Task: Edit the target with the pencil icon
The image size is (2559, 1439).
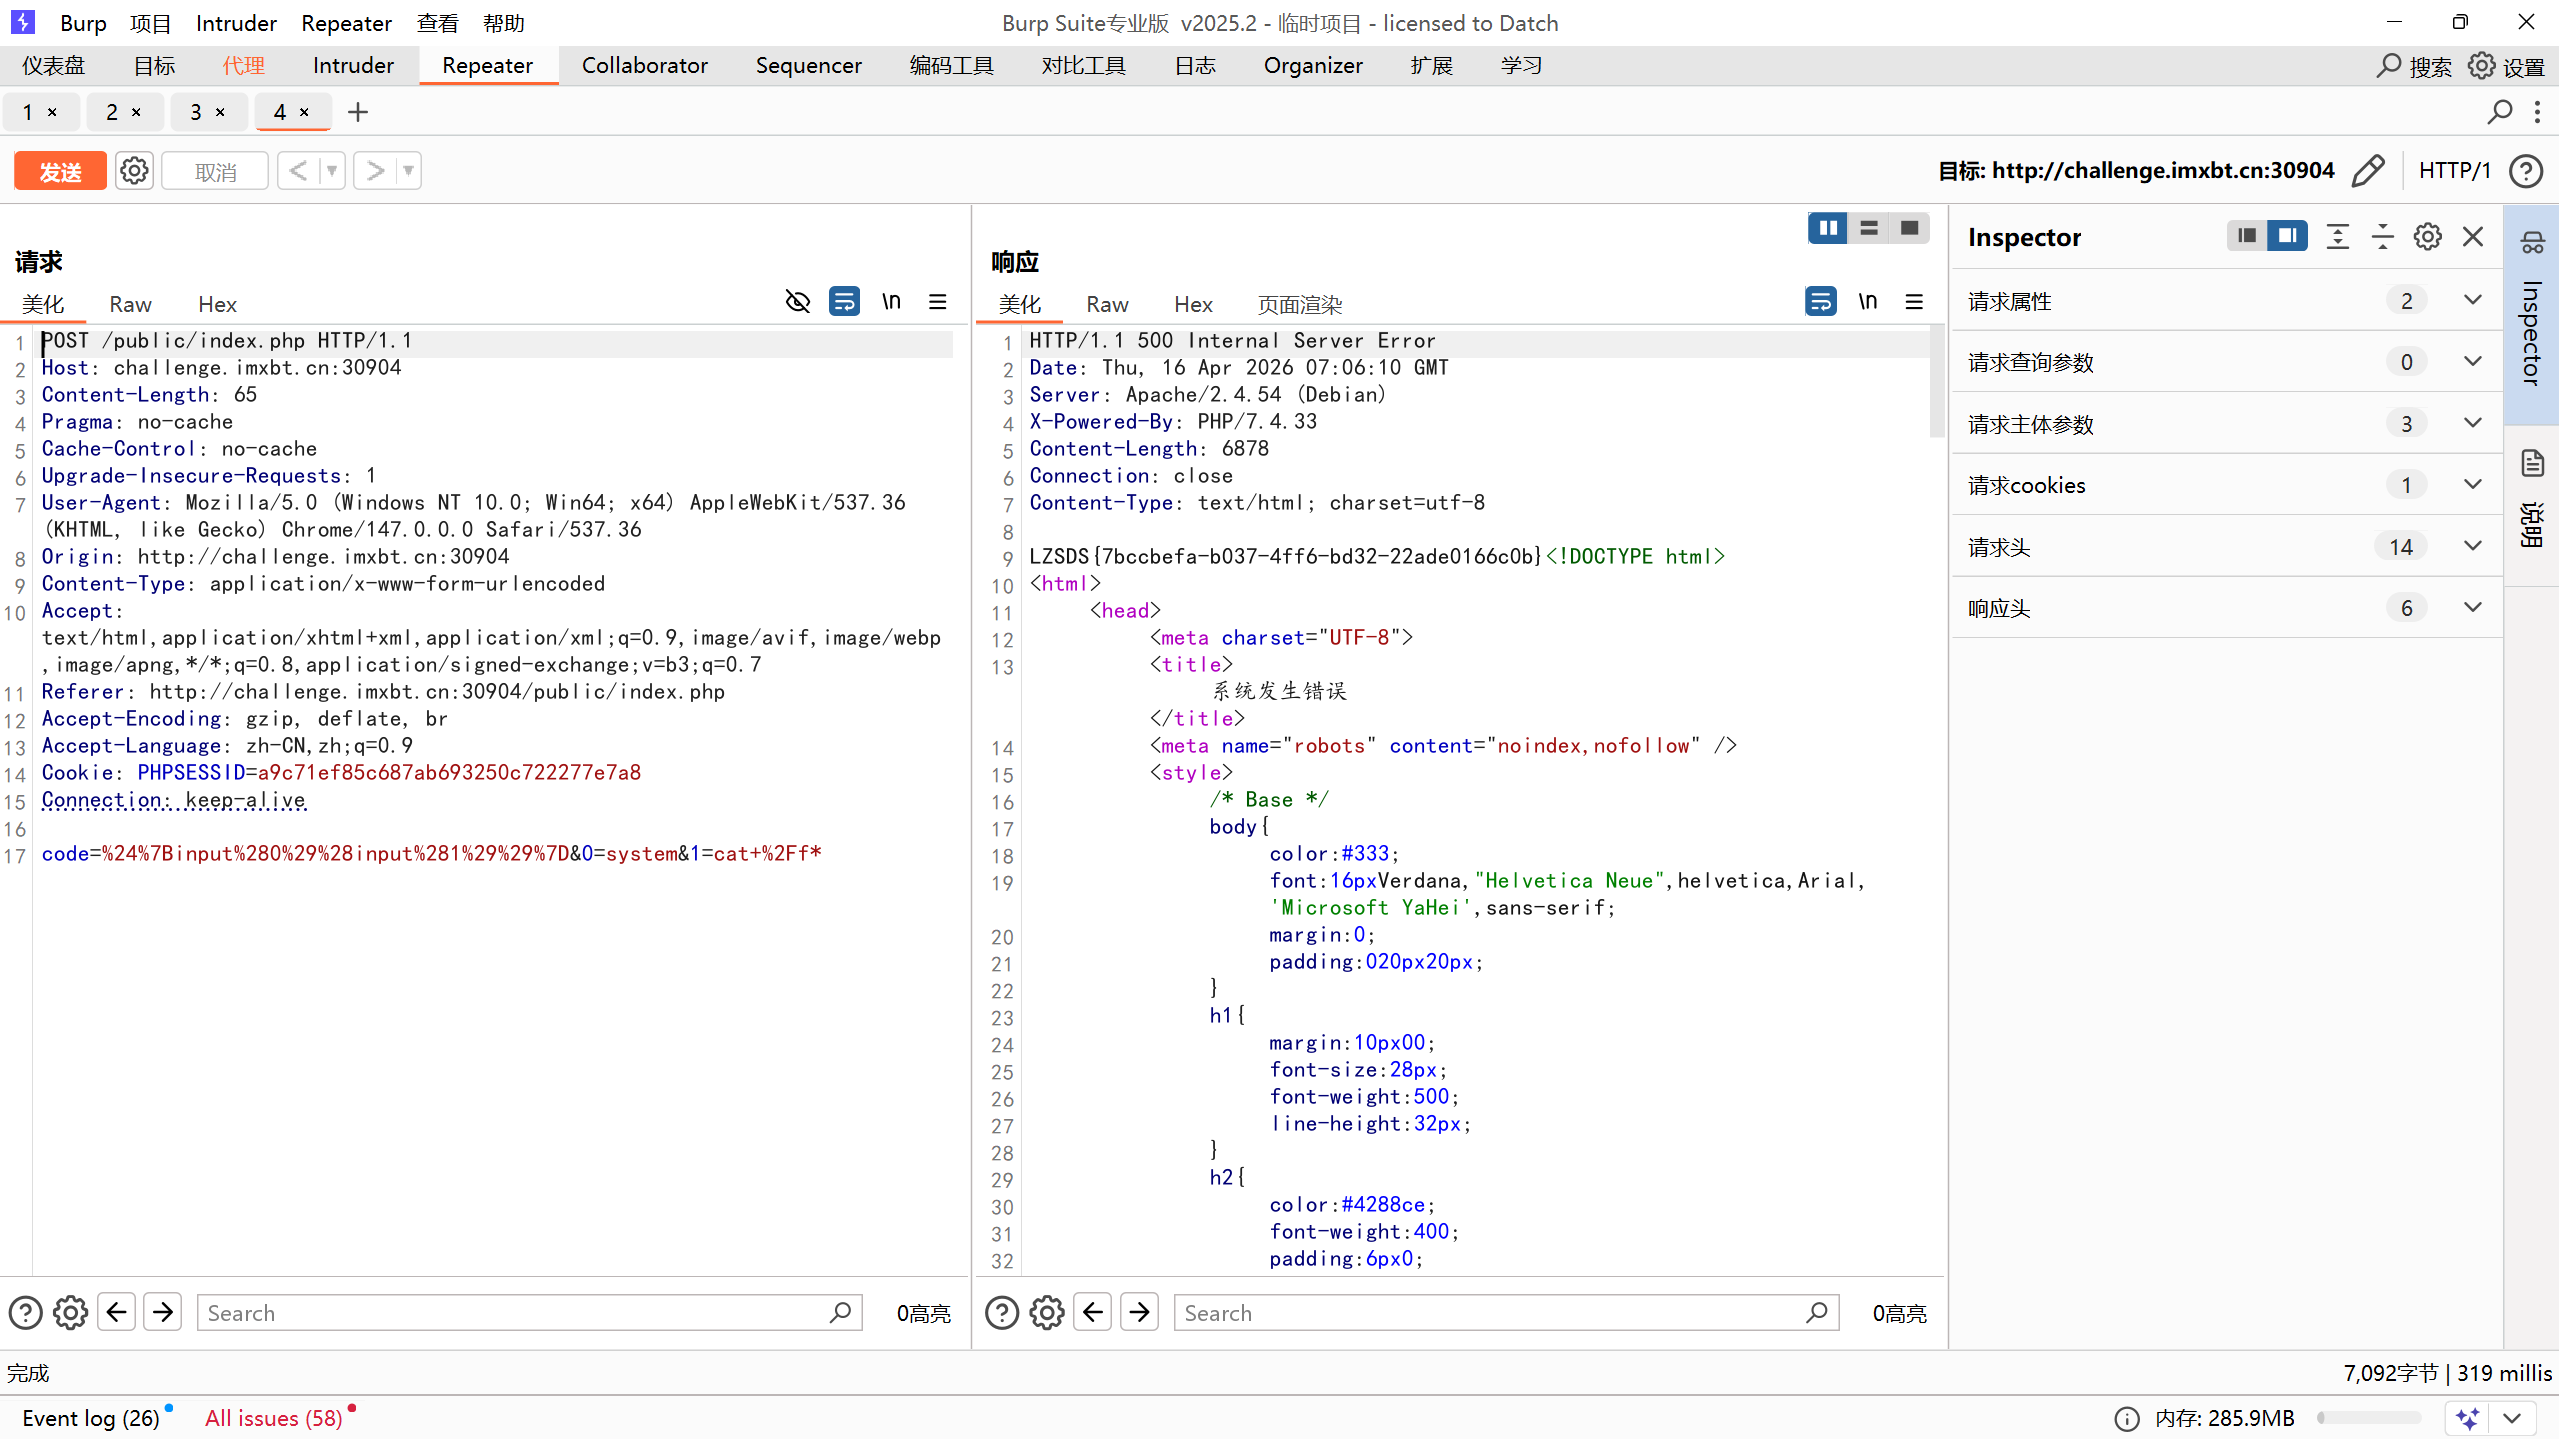Action: point(2367,171)
